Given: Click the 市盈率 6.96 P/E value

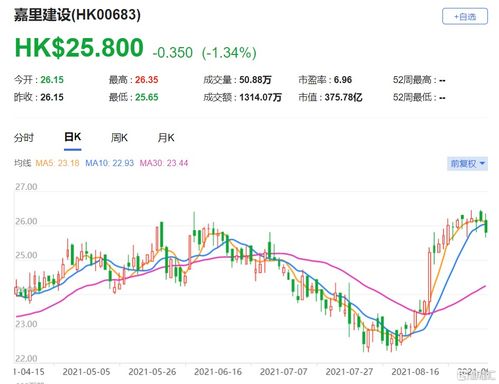Looking at the screenshot, I should tap(325, 80).
